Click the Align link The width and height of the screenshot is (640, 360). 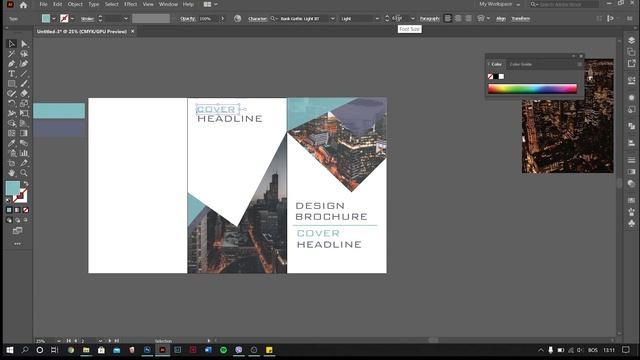[x=500, y=18]
